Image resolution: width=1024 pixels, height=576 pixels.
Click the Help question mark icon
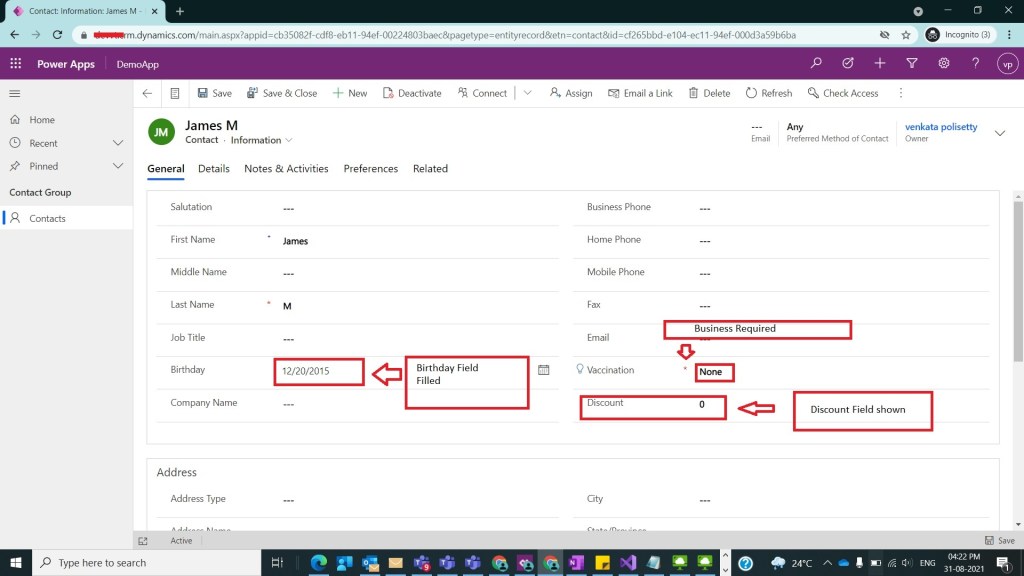975,63
